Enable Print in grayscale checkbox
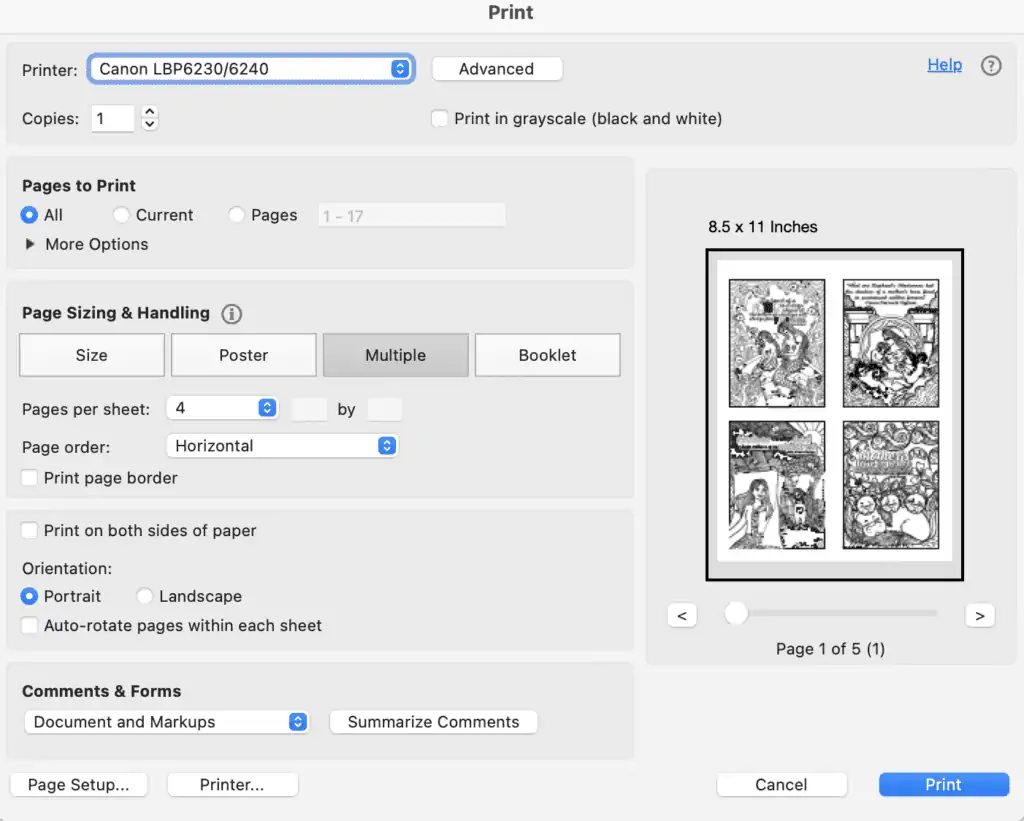The width and height of the screenshot is (1024, 821). point(439,118)
